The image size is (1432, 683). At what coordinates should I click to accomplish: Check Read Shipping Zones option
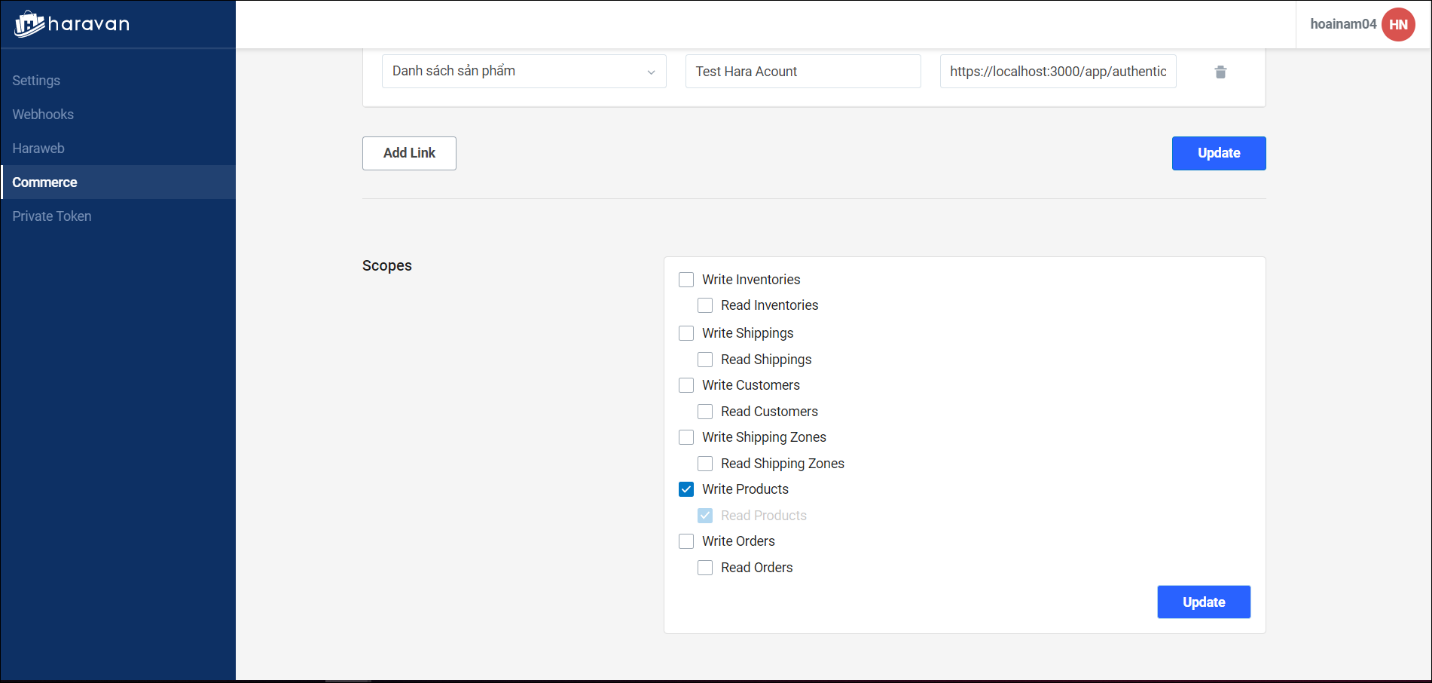tap(705, 463)
